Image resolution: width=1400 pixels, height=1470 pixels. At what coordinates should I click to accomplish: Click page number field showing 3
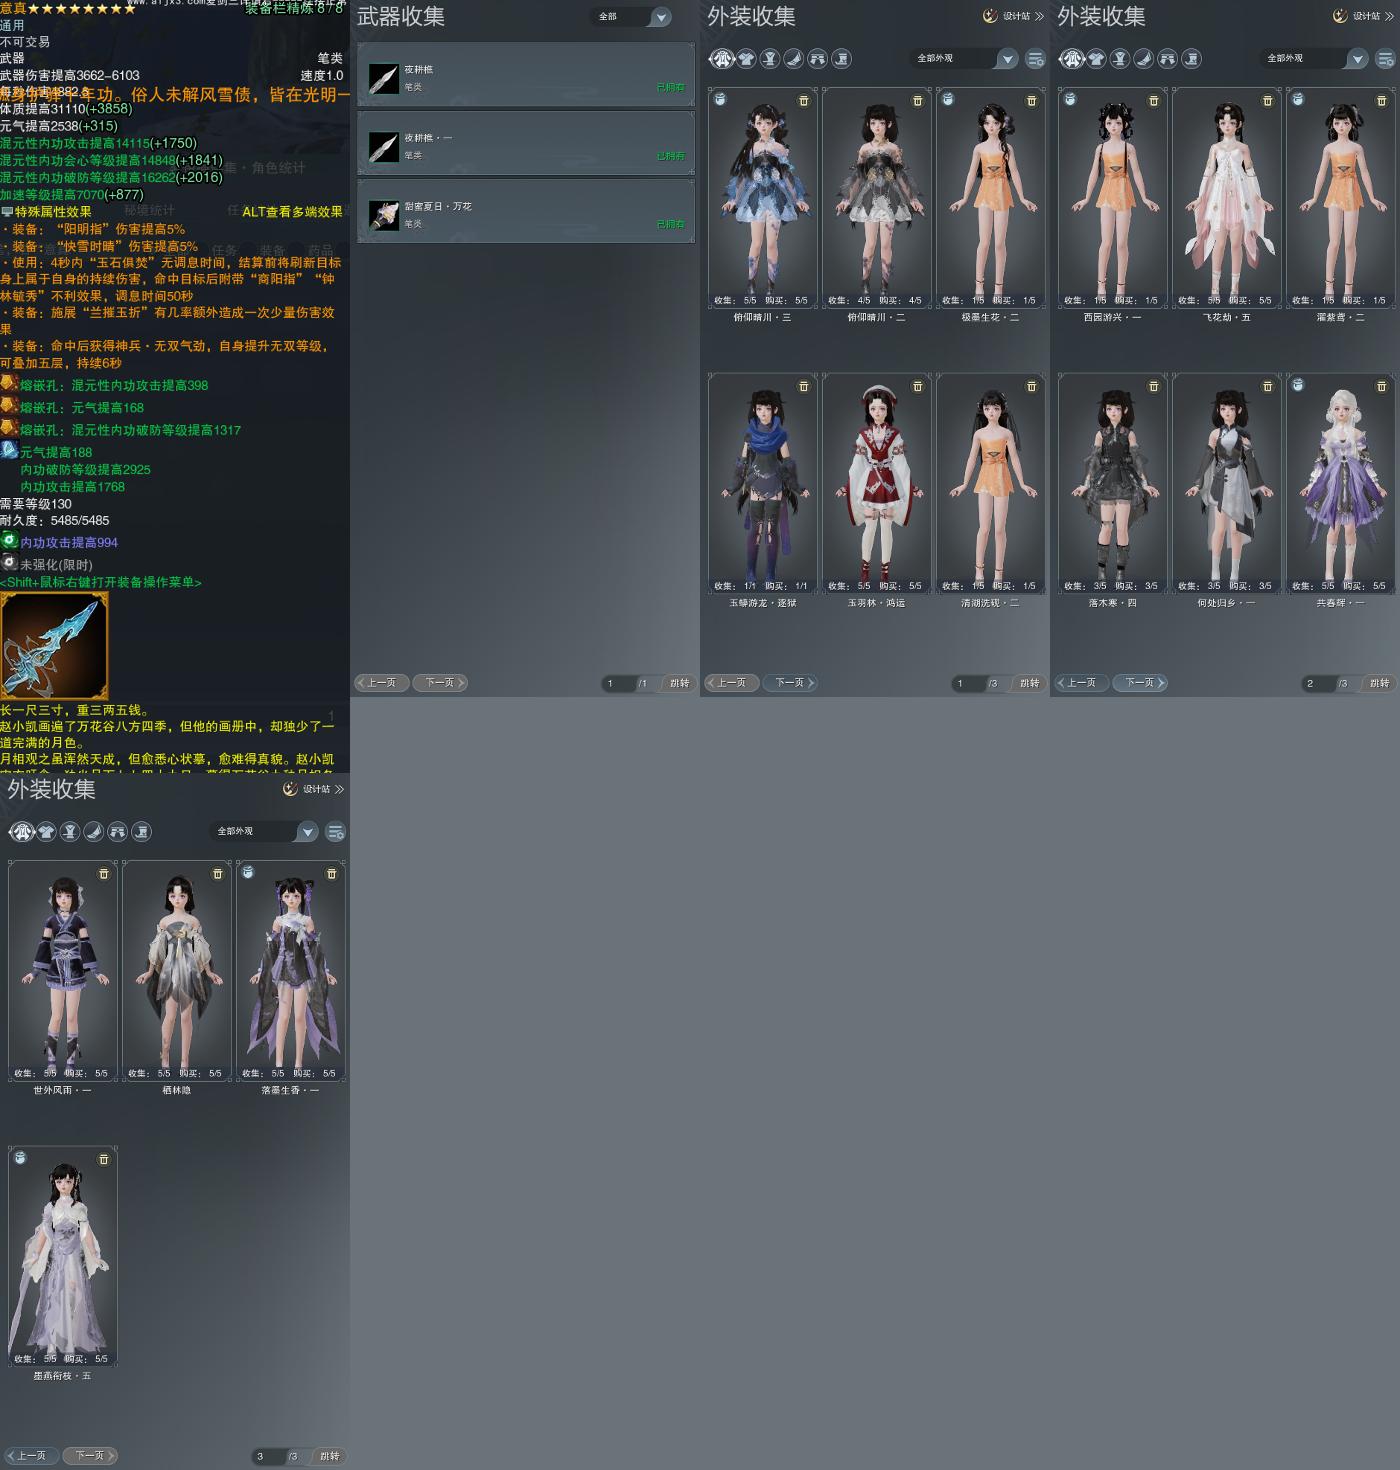tap(268, 1457)
